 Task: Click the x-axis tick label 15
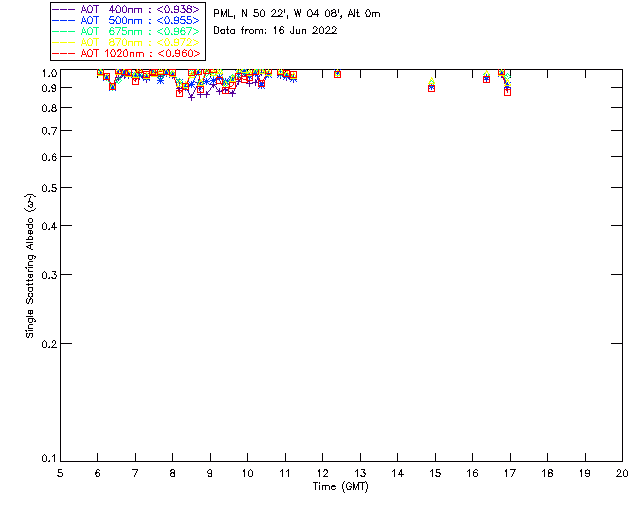click(435, 473)
